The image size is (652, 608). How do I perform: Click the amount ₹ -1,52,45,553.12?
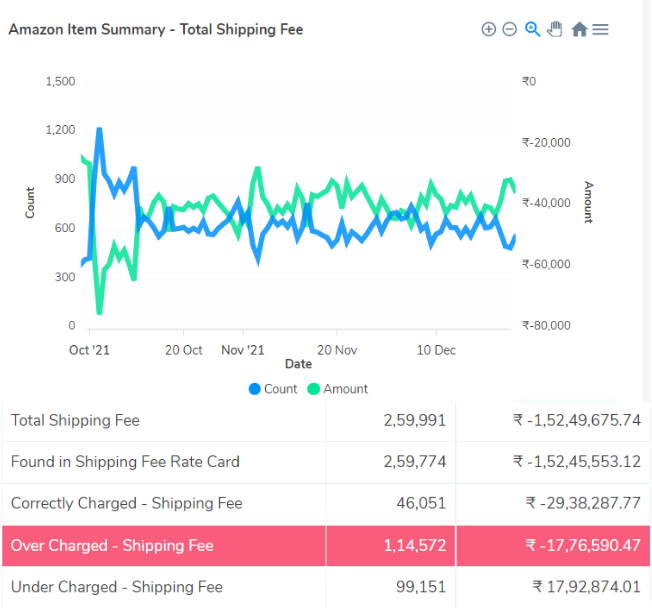(x=577, y=462)
